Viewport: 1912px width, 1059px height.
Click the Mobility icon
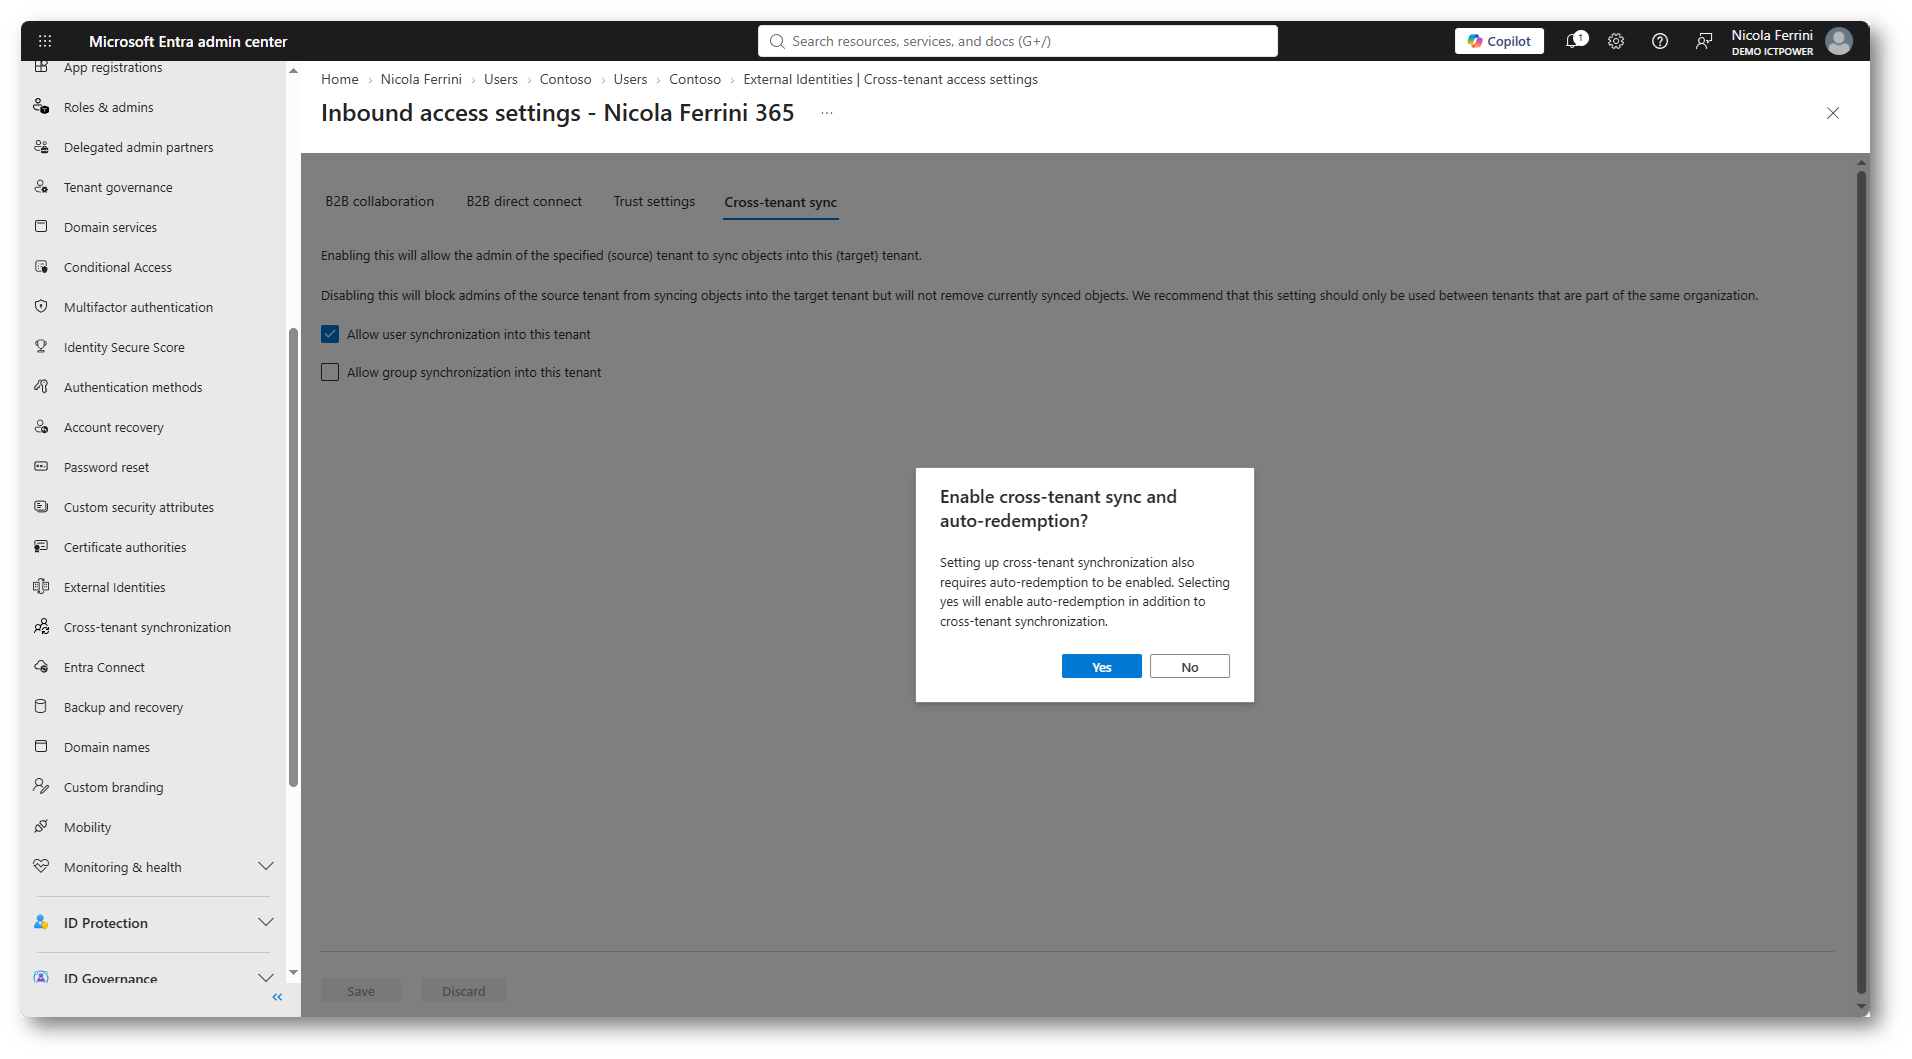coord(41,827)
